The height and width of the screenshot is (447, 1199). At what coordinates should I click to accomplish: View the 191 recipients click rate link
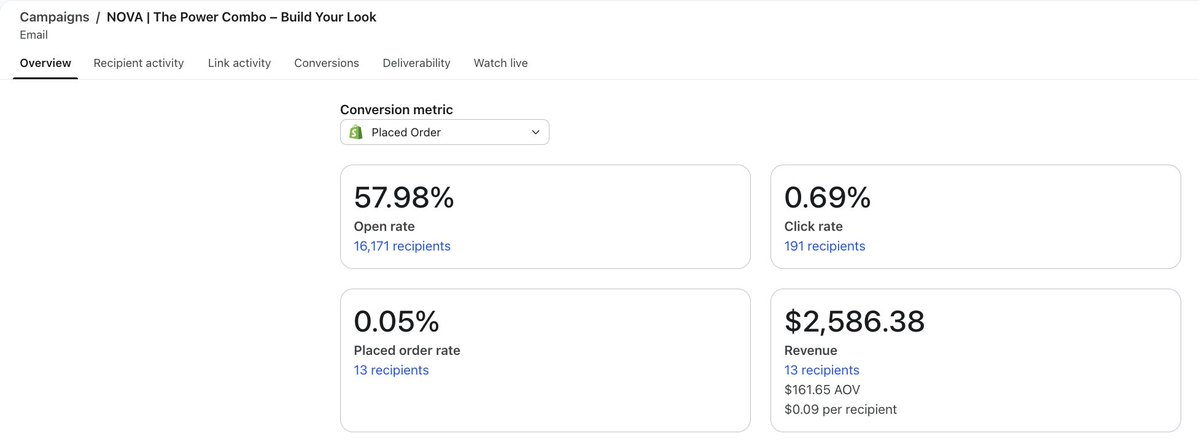pos(825,246)
